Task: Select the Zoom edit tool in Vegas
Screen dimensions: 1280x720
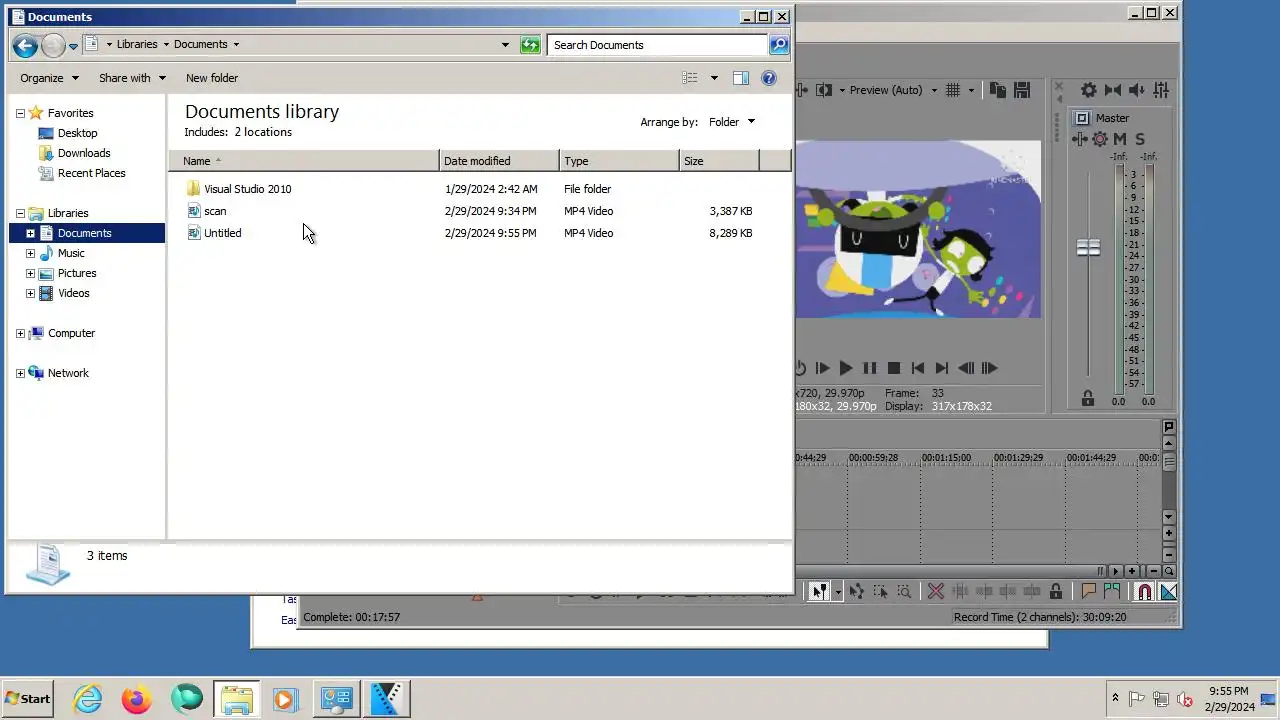Action: click(x=904, y=592)
